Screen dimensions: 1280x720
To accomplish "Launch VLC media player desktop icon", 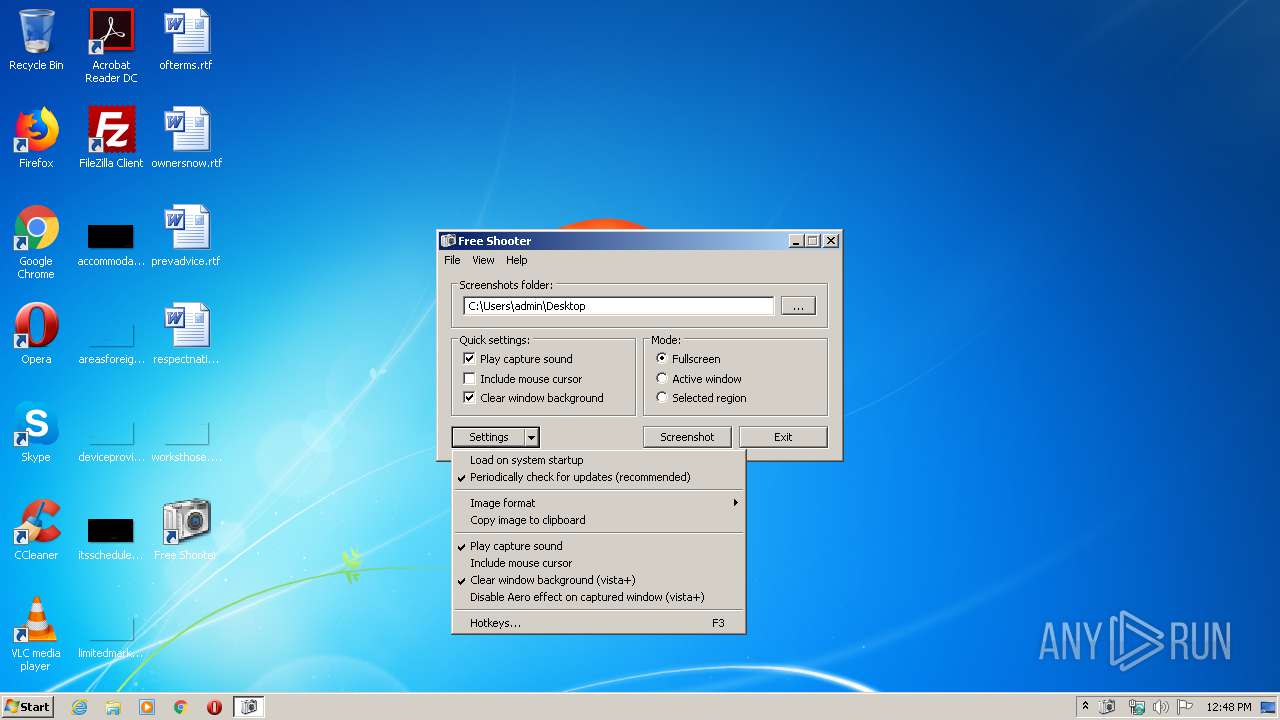I will [36, 634].
